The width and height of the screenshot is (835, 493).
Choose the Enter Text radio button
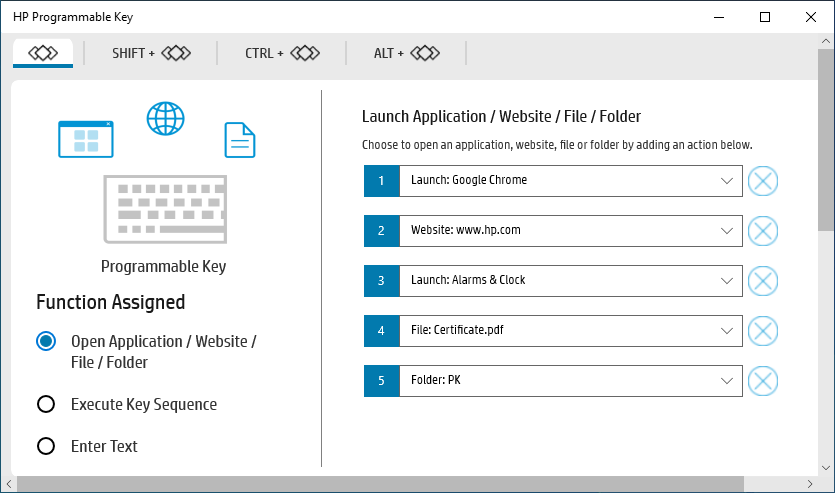click(x=46, y=446)
